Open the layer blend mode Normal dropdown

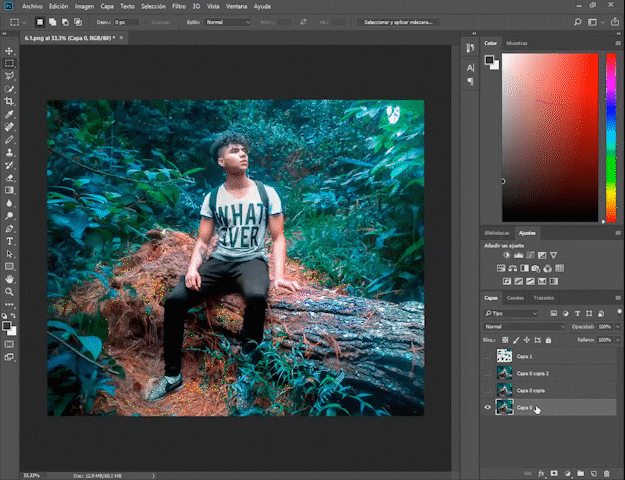pyautogui.click(x=524, y=326)
